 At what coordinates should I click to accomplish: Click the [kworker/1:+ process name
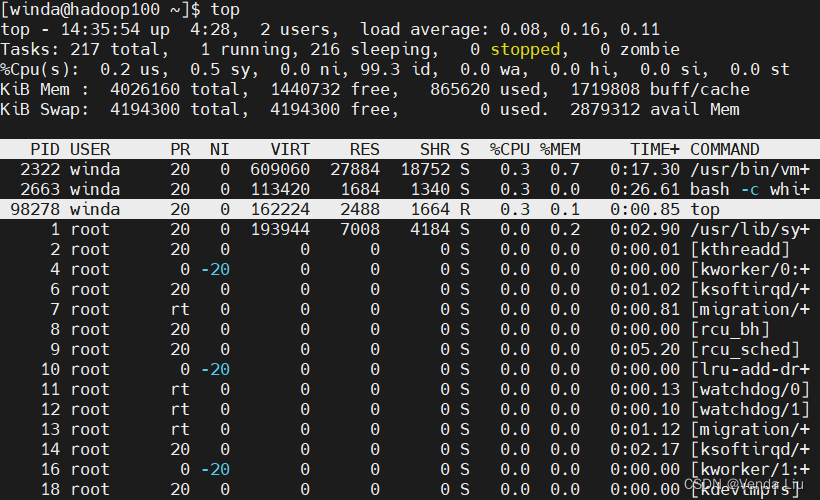(x=750, y=469)
